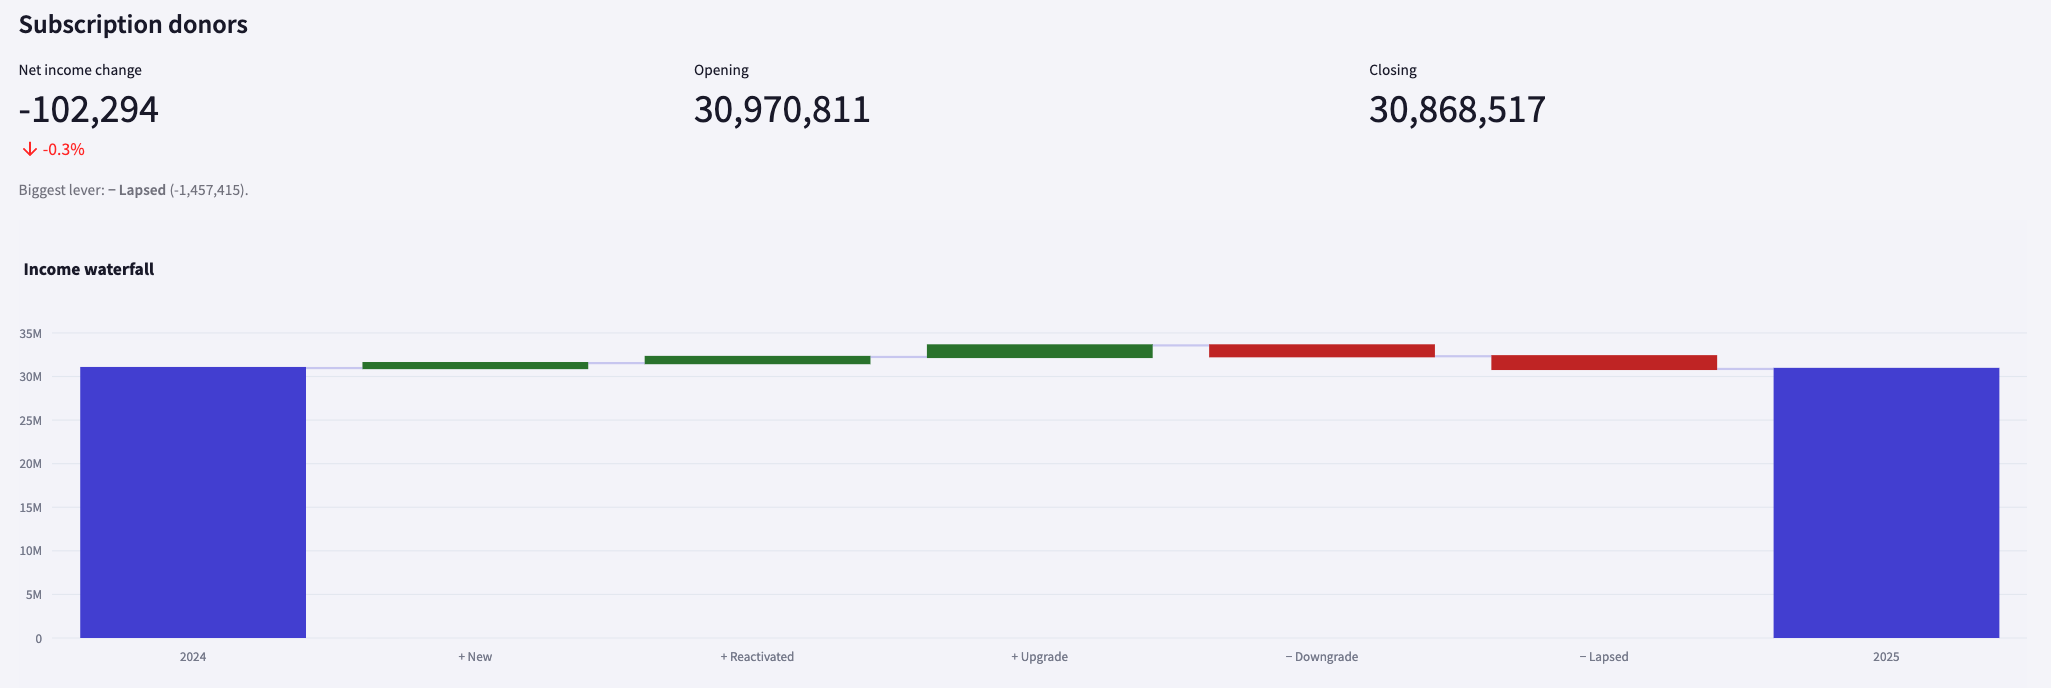Viewport: 2051px width, 688px height.
Task: Click the 0 y-axis label
Action: click(x=39, y=639)
